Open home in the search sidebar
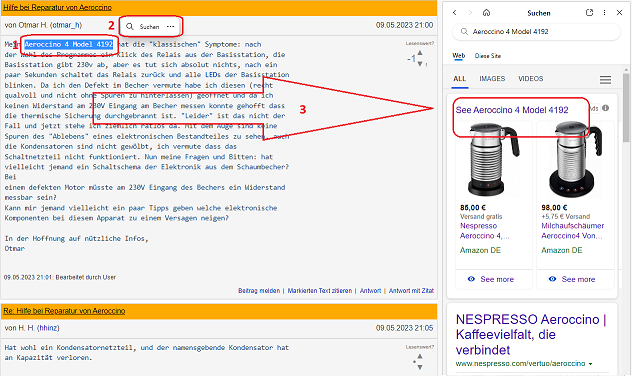This screenshot has height=376, width=632. click(486, 13)
